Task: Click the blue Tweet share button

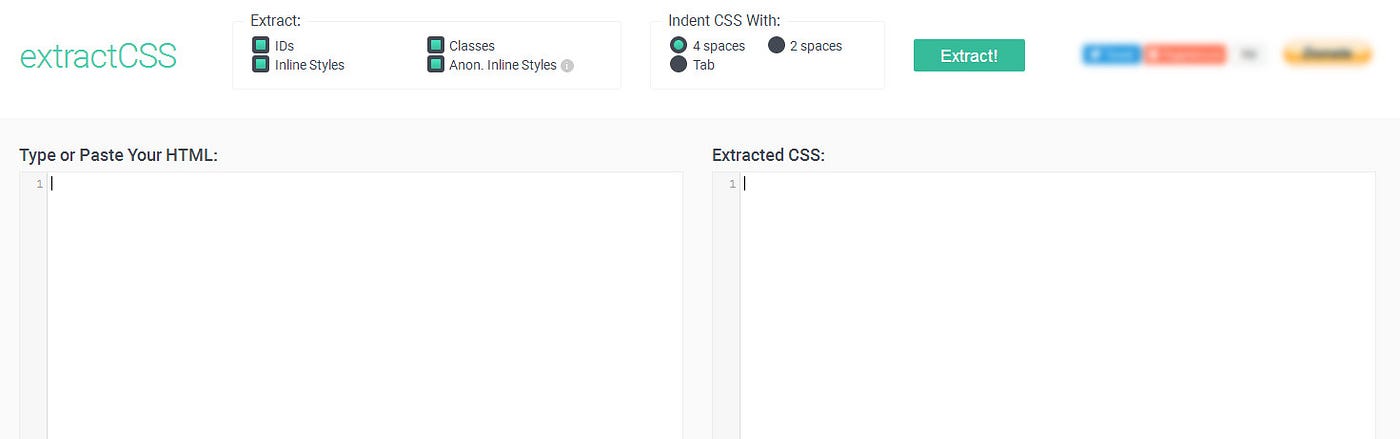Action: point(1111,54)
